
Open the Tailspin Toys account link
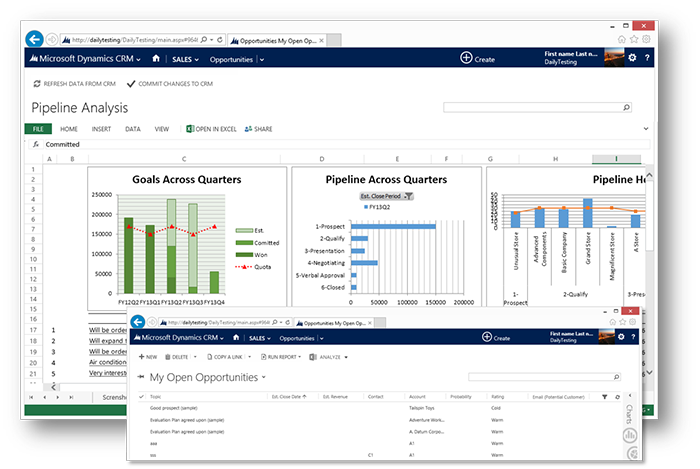[x=421, y=407]
